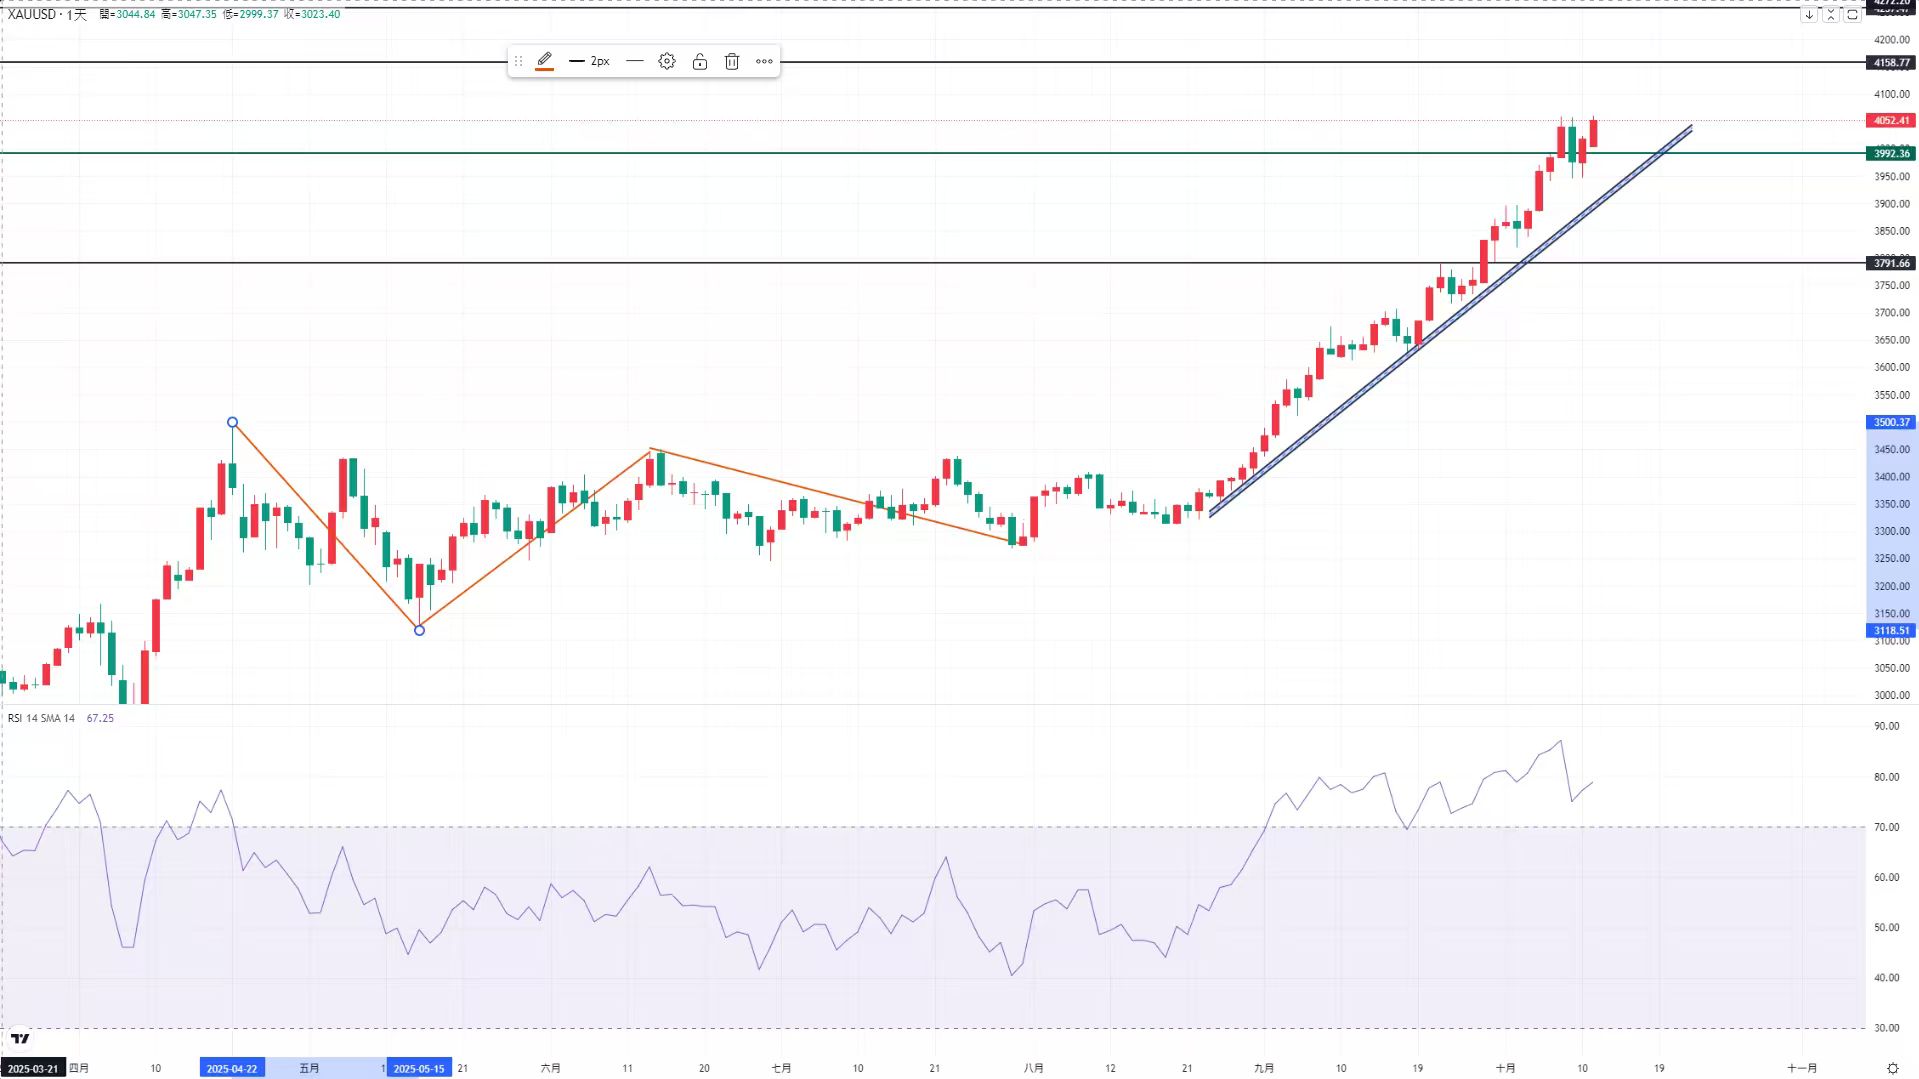
Task: Grab the floating toolbar drag handle
Action: [x=518, y=61]
